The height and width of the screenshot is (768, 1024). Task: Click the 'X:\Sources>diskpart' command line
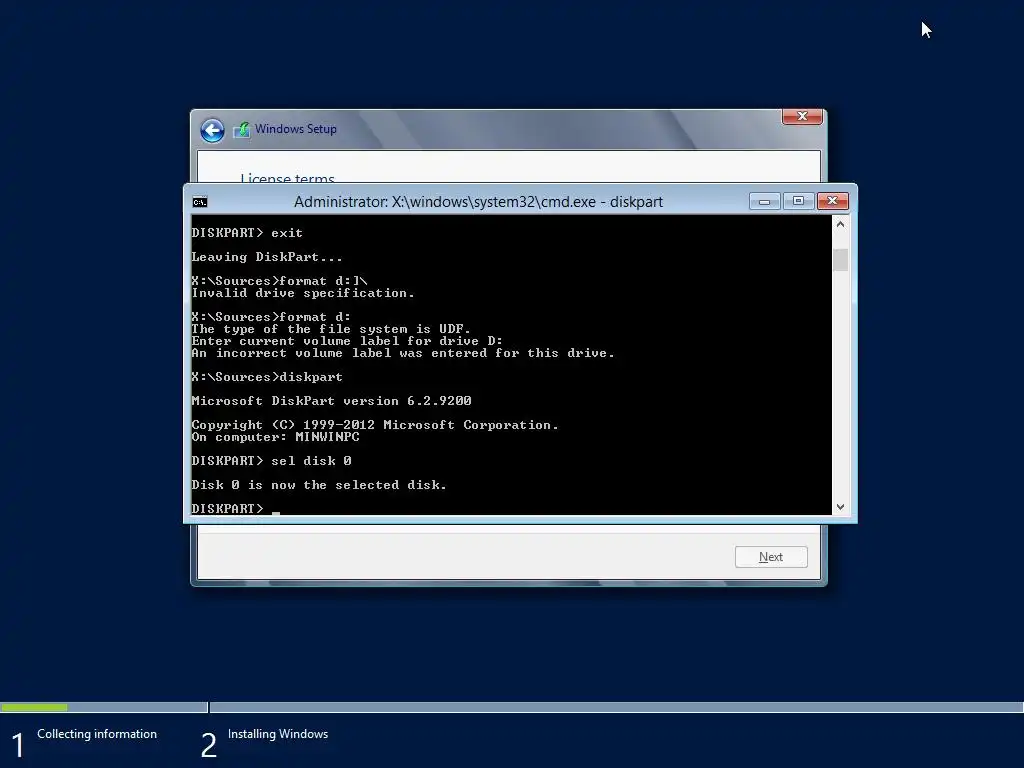coord(267,377)
